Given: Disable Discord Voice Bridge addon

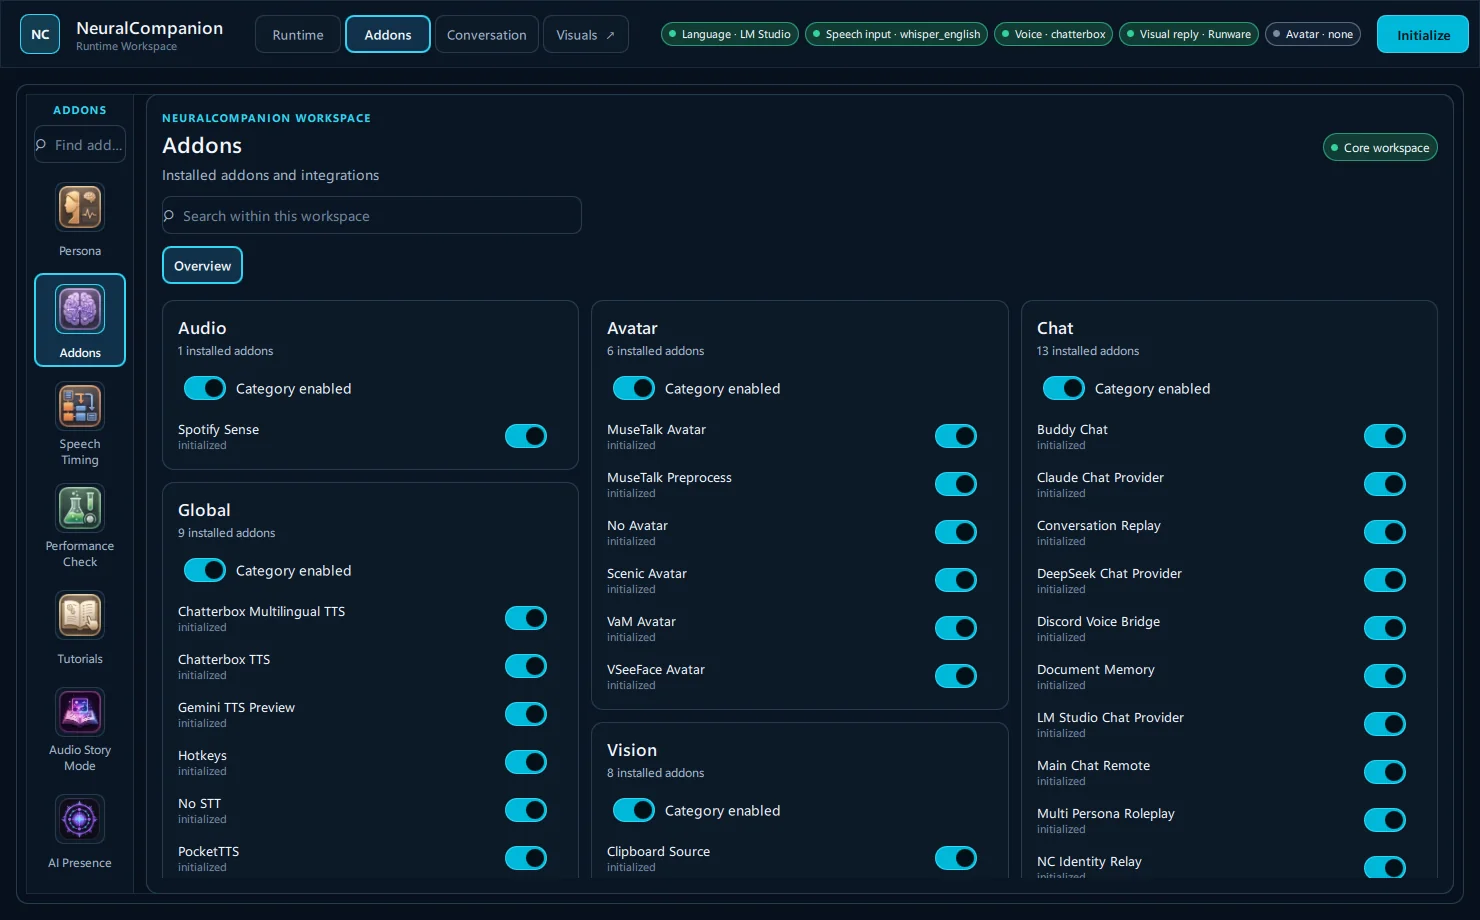Looking at the screenshot, I should [1385, 628].
